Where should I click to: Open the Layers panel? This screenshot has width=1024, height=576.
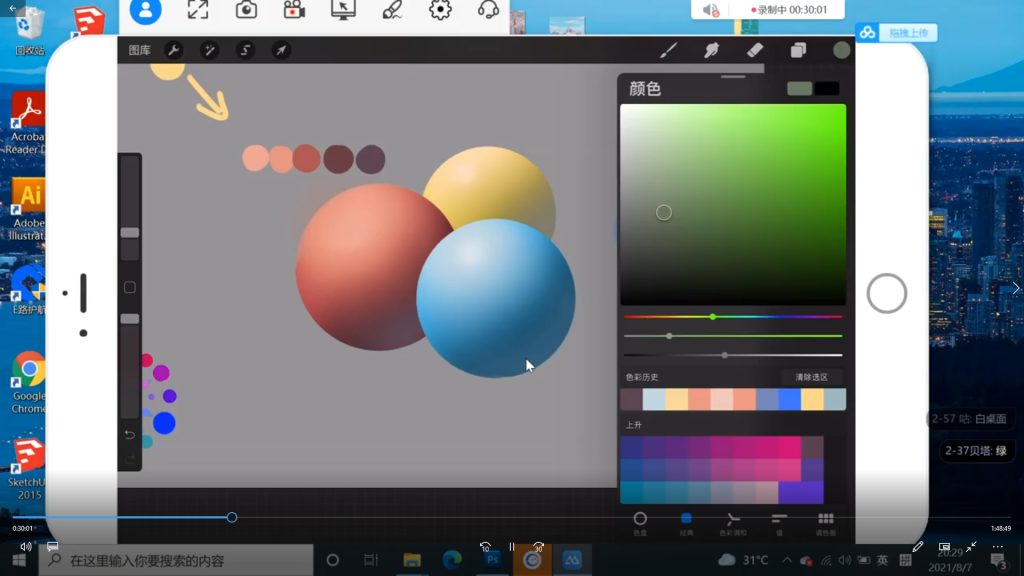tap(798, 50)
